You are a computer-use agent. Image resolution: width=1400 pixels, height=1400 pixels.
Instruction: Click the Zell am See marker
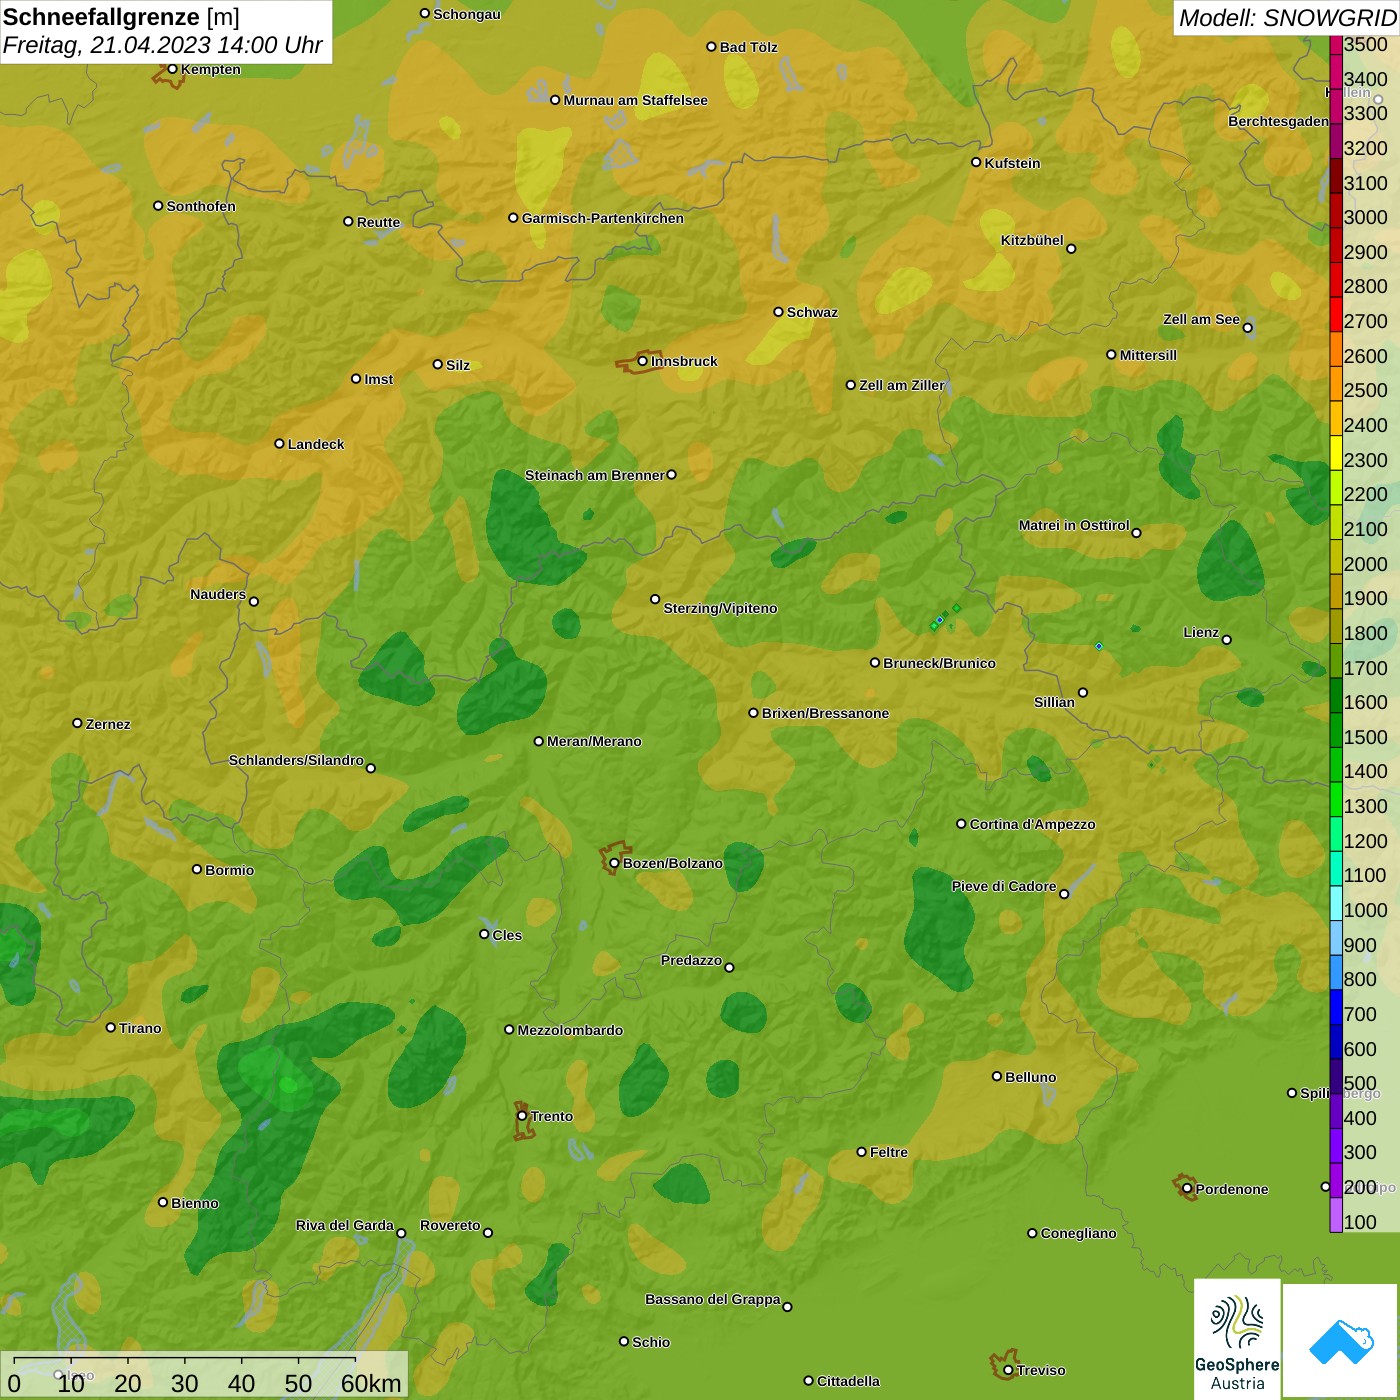click(x=1247, y=327)
